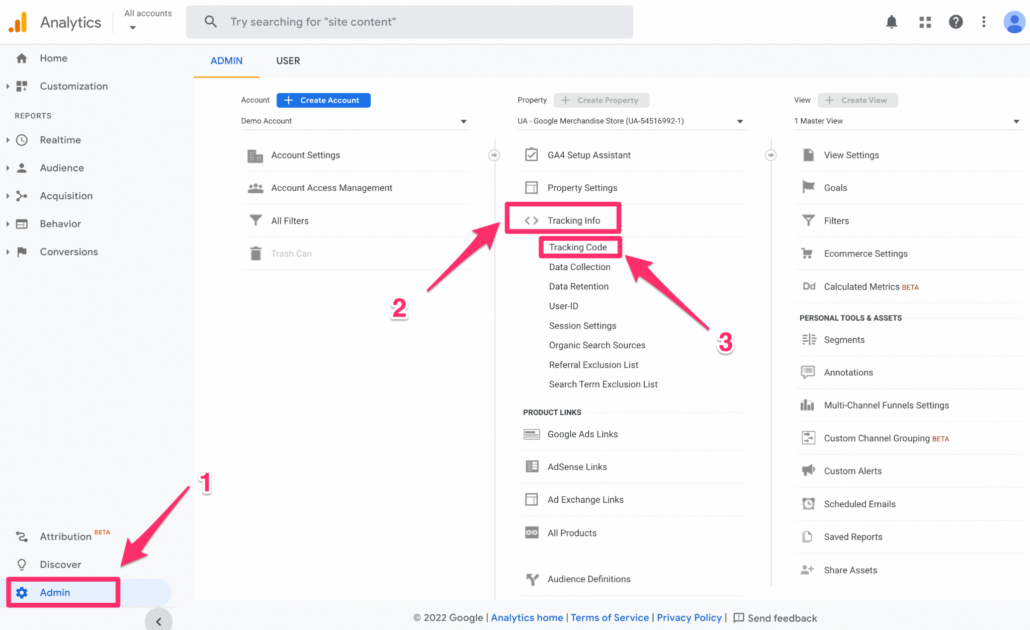Collapse the left sidebar with chevron button

click(x=158, y=621)
